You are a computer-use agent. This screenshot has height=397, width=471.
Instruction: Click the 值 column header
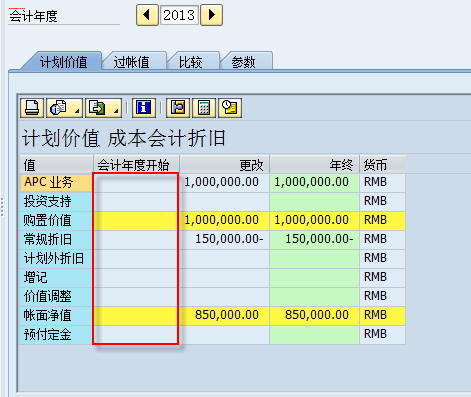56,165
